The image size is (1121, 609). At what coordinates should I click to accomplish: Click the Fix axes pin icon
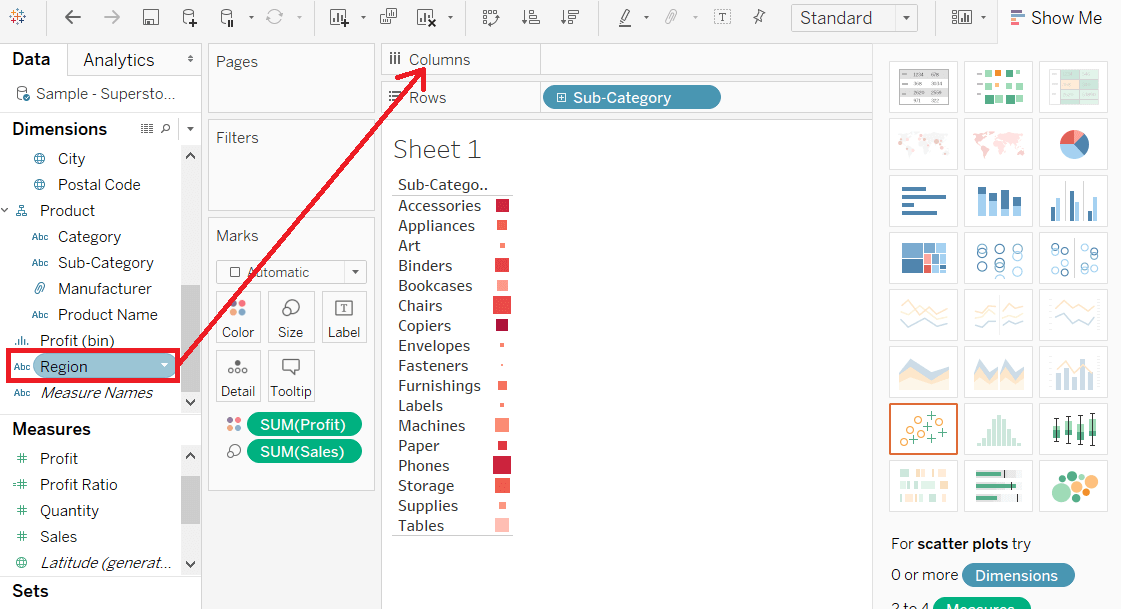point(759,17)
